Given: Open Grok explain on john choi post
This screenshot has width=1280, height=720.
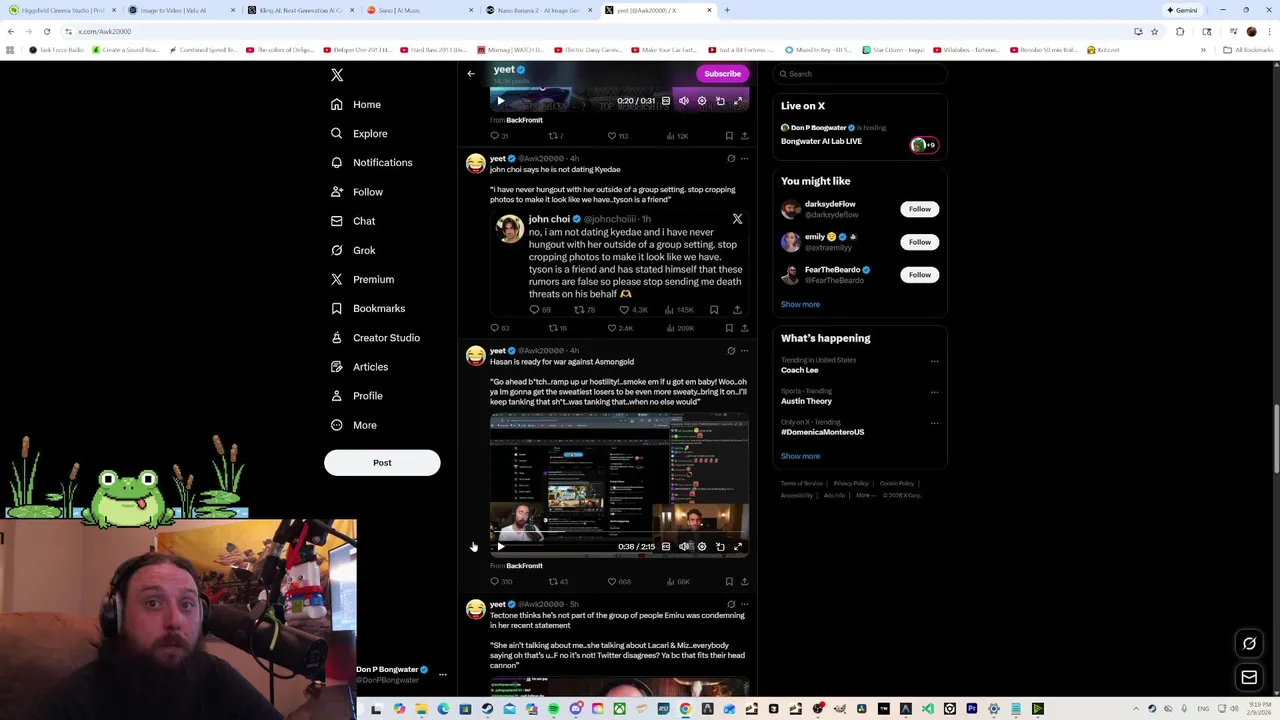Looking at the screenshot, I should coord(731,158).
